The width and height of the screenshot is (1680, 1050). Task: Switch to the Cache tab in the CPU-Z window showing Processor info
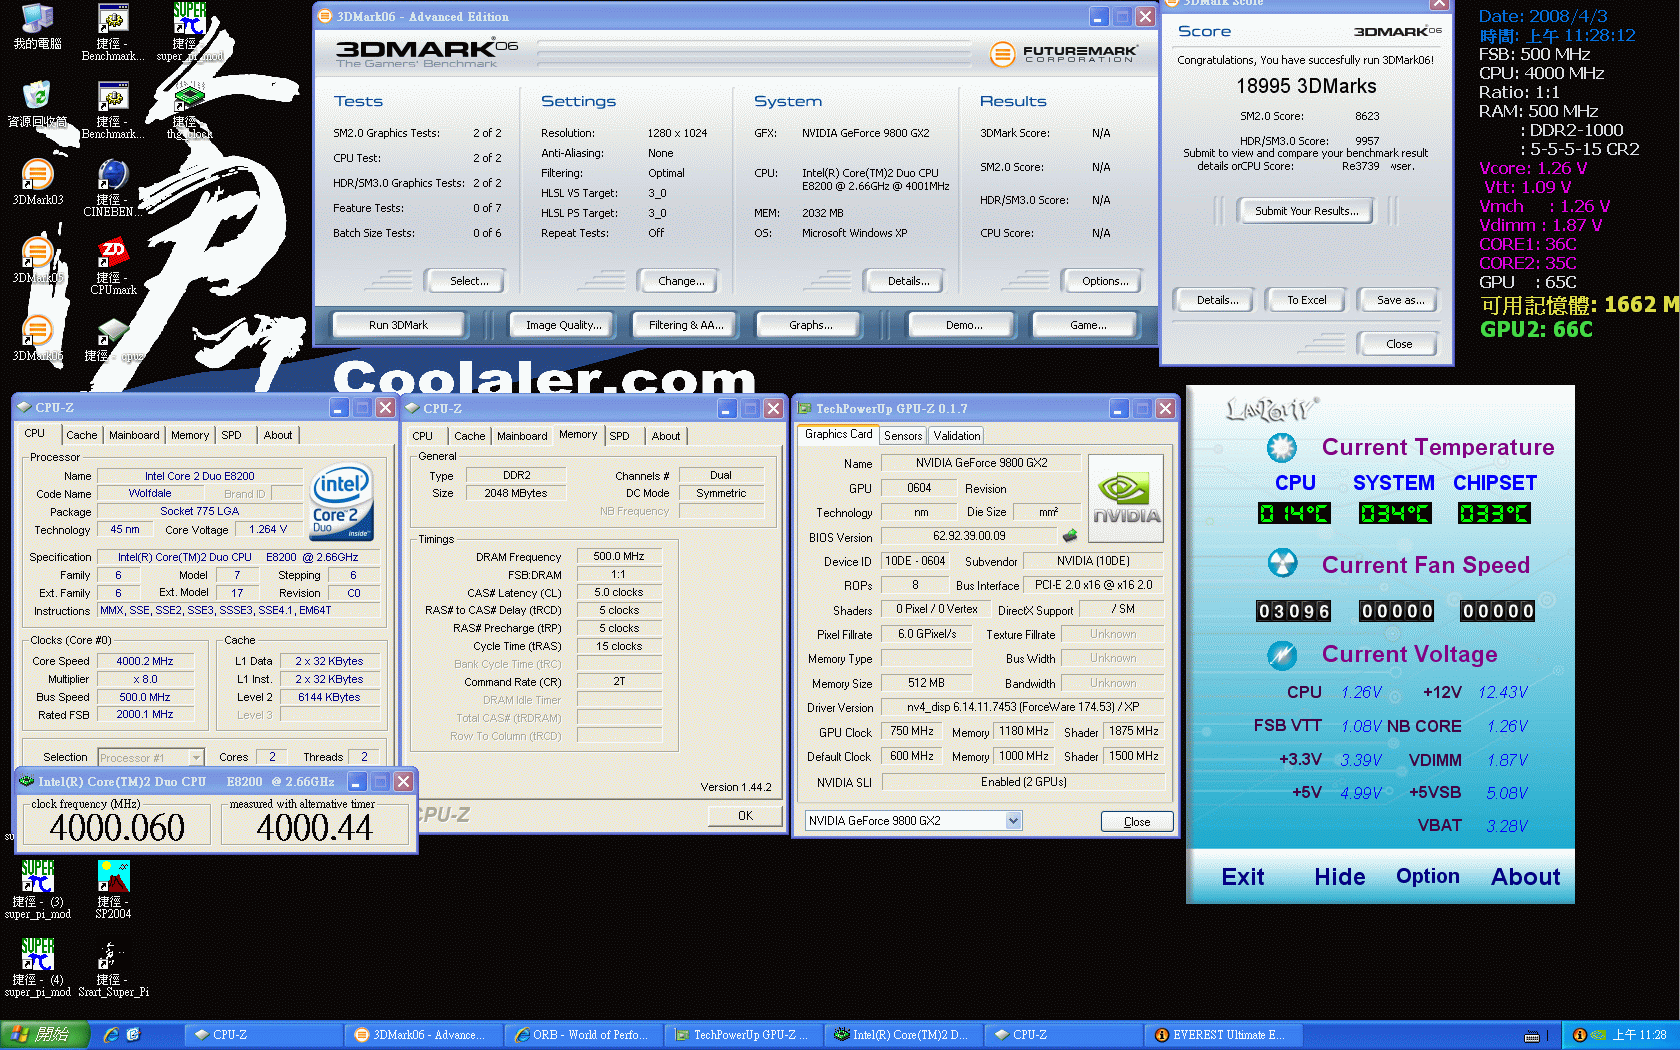(82, 435)
